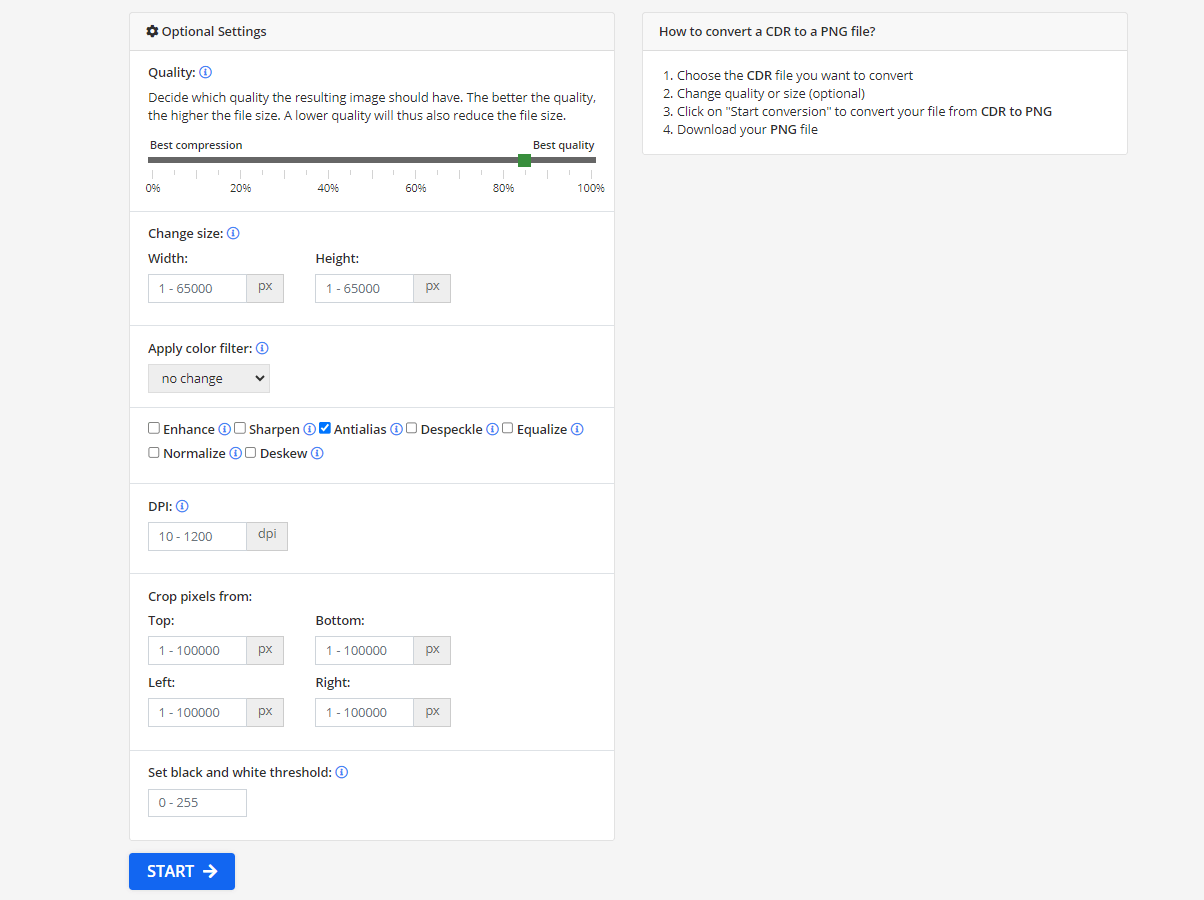Show info about the Deskew option
This screenshot has height=900, width=1204.
coord(317,453)
